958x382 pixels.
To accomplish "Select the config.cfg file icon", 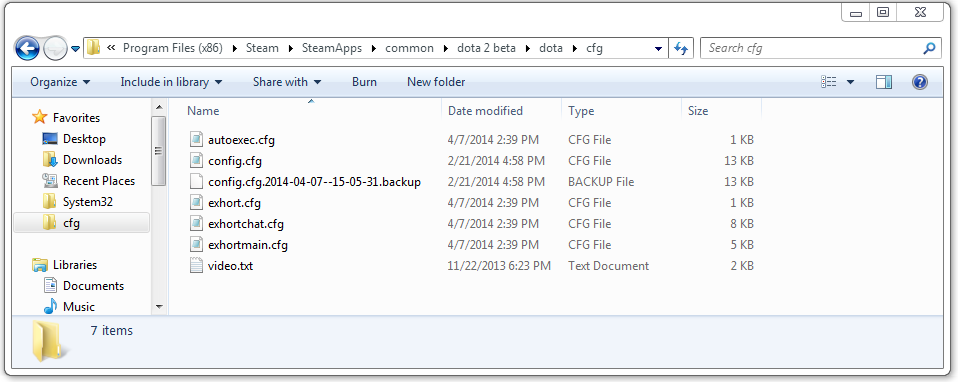I will pos(196,160).
